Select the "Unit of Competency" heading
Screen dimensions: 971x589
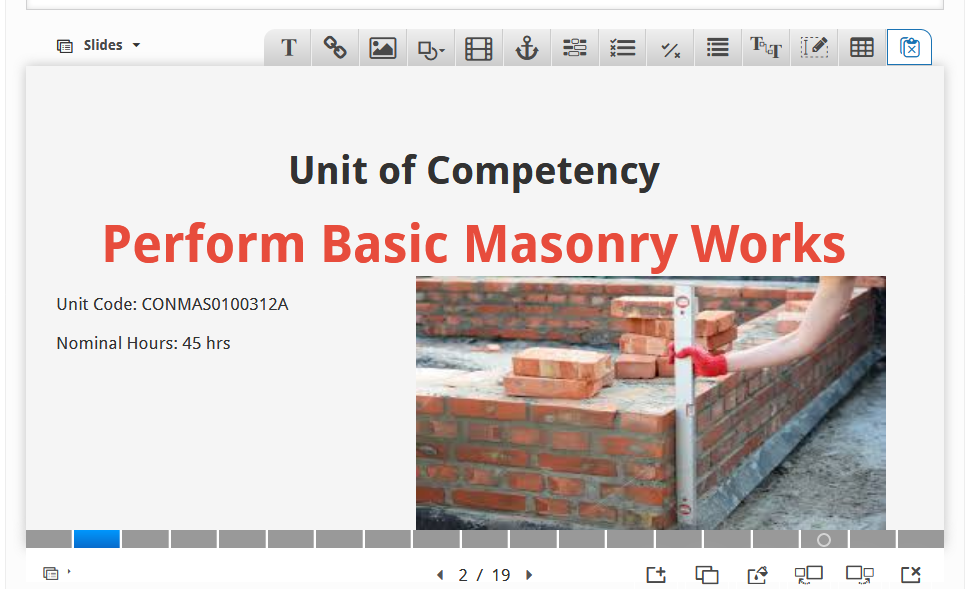coord(474,170)
